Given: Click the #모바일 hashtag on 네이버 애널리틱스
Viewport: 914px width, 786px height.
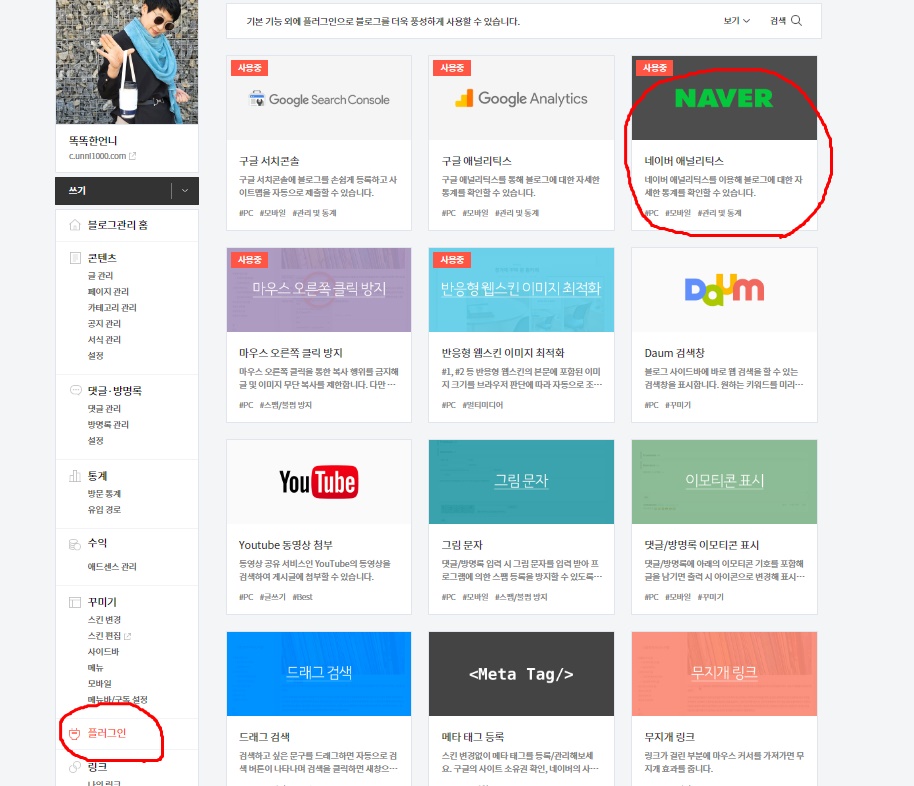Looking at the screenshot, I should pyautogui.click(x=678, y=212).
